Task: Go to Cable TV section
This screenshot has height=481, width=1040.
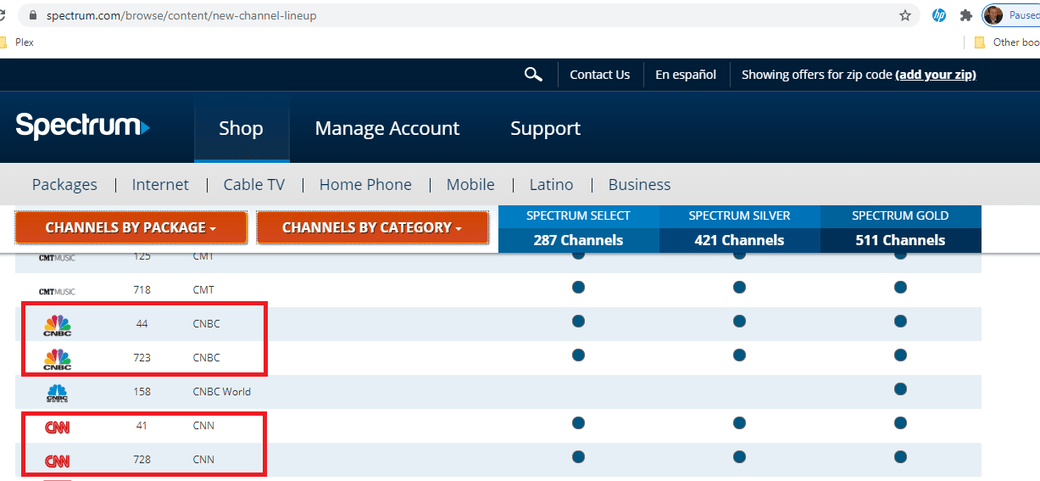Action: tap(254, 184)
